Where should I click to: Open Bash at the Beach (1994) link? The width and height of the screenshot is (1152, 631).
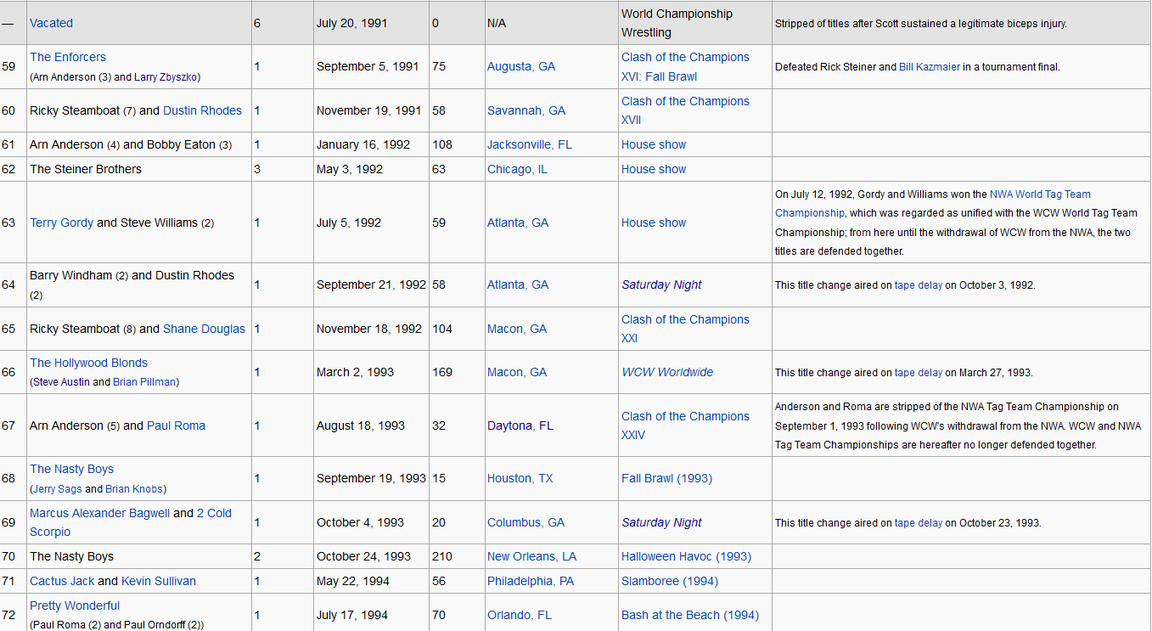[690, 615]
